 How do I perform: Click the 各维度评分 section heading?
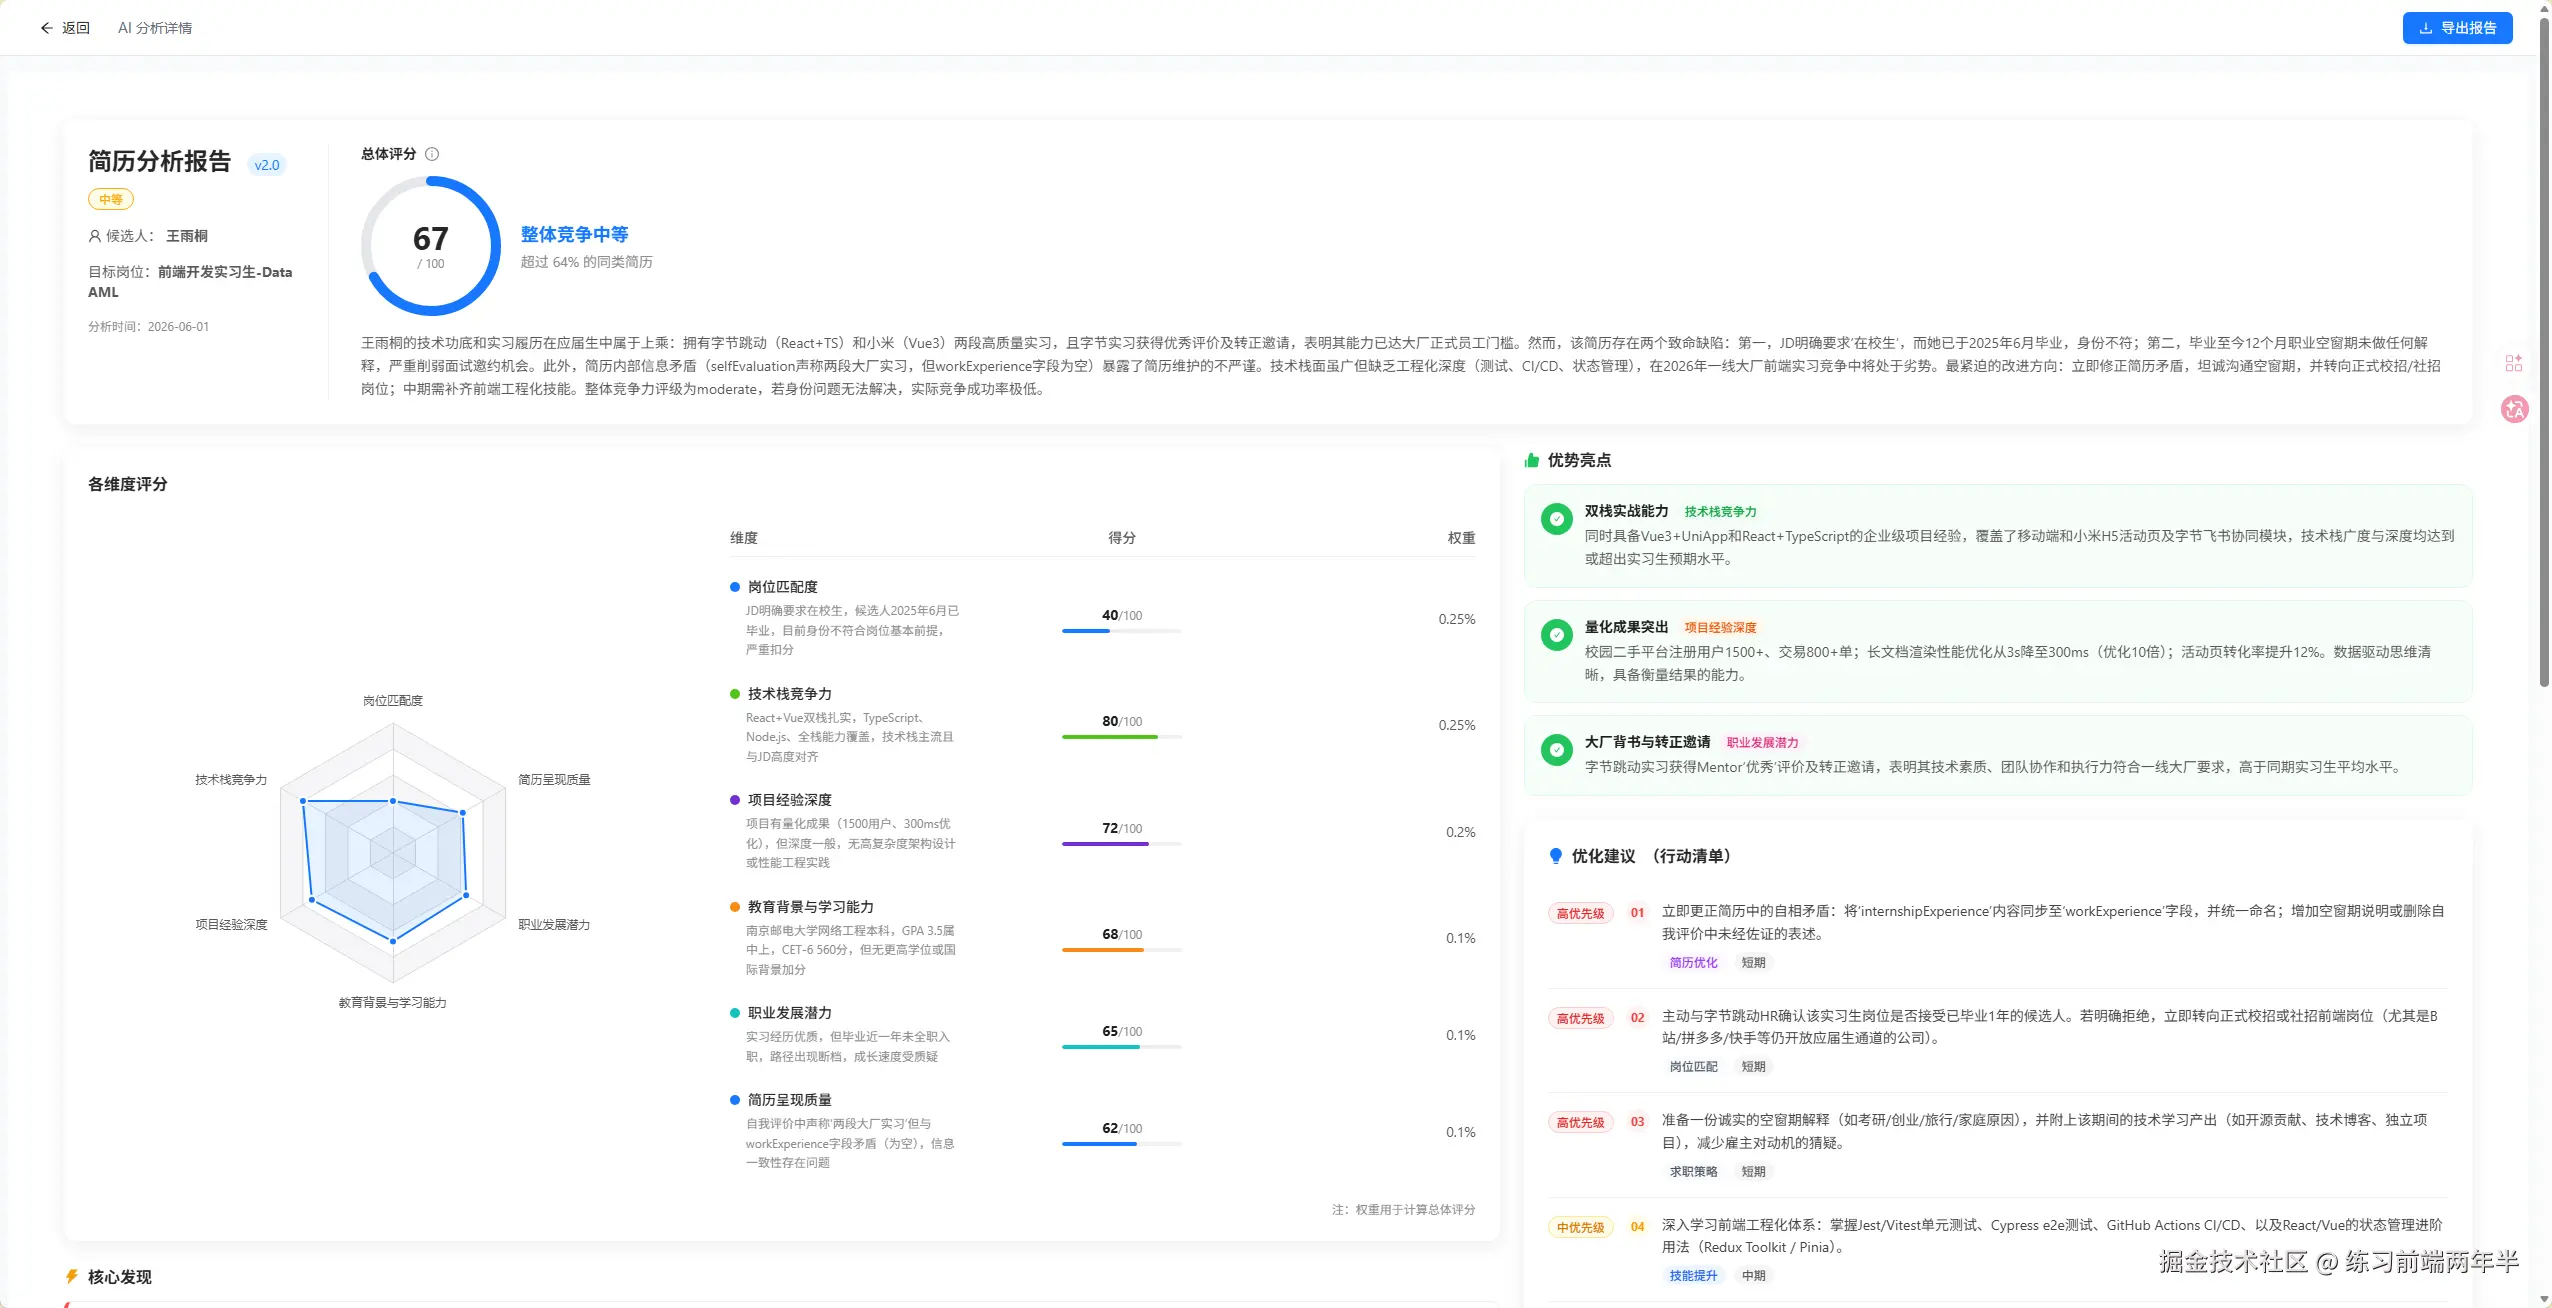tap(128, 484)
